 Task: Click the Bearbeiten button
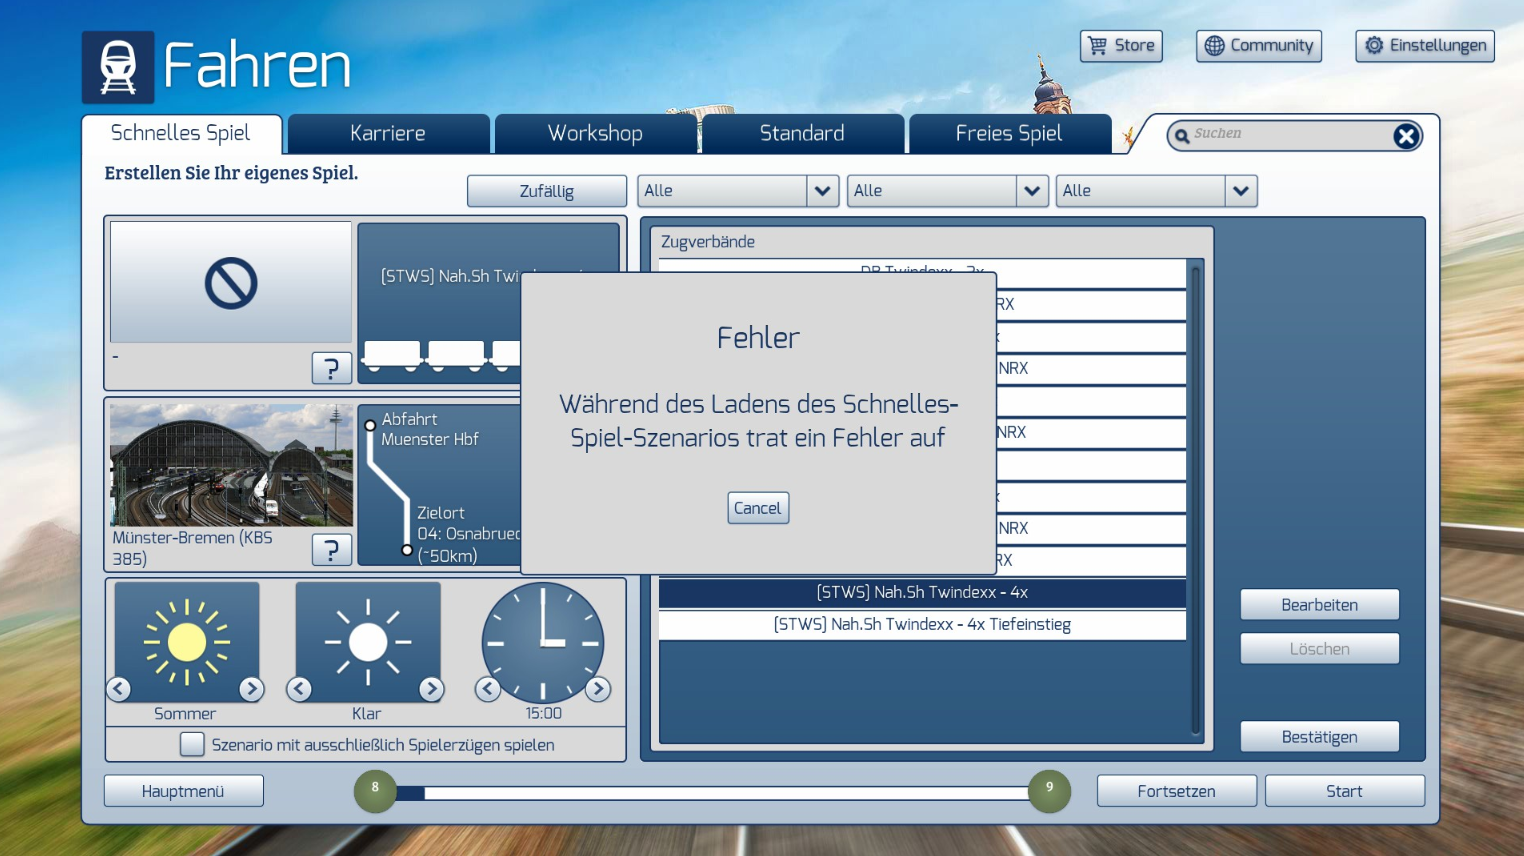(1320, 605)
